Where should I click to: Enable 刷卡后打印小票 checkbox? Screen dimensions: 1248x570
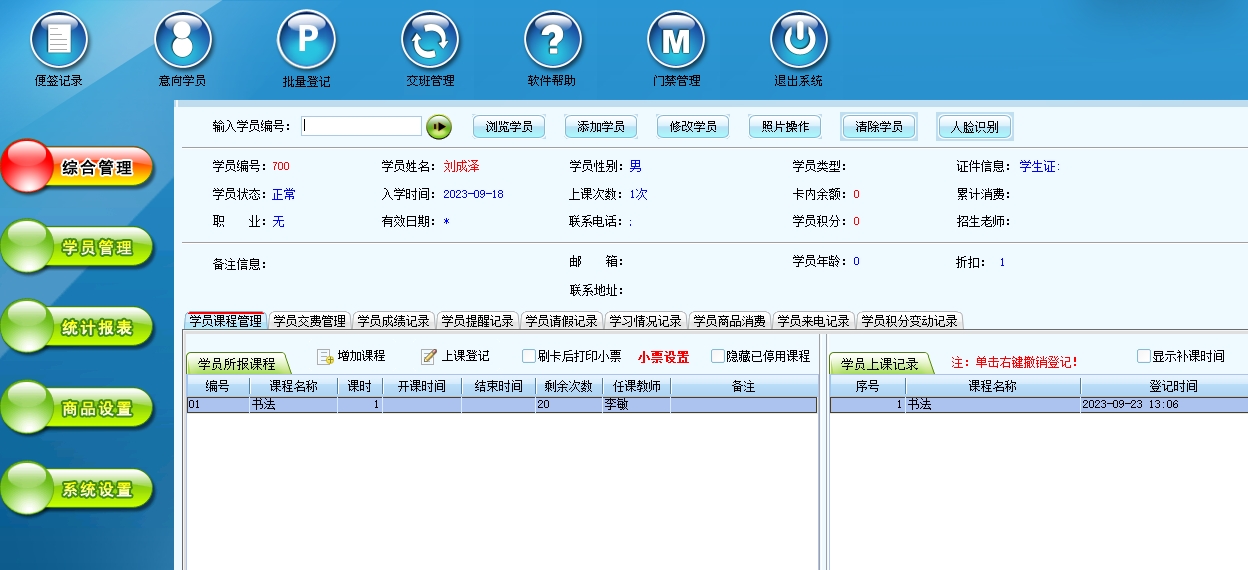[530, 356]
